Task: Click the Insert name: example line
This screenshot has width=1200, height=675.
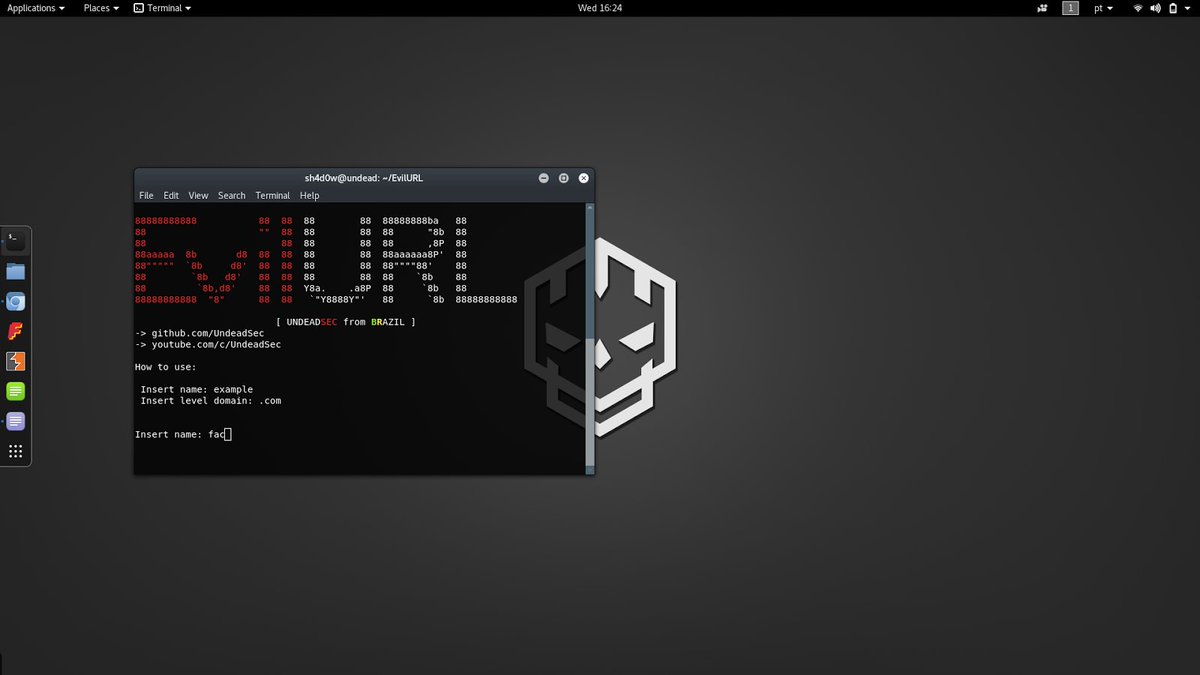Action: (197, 390)
